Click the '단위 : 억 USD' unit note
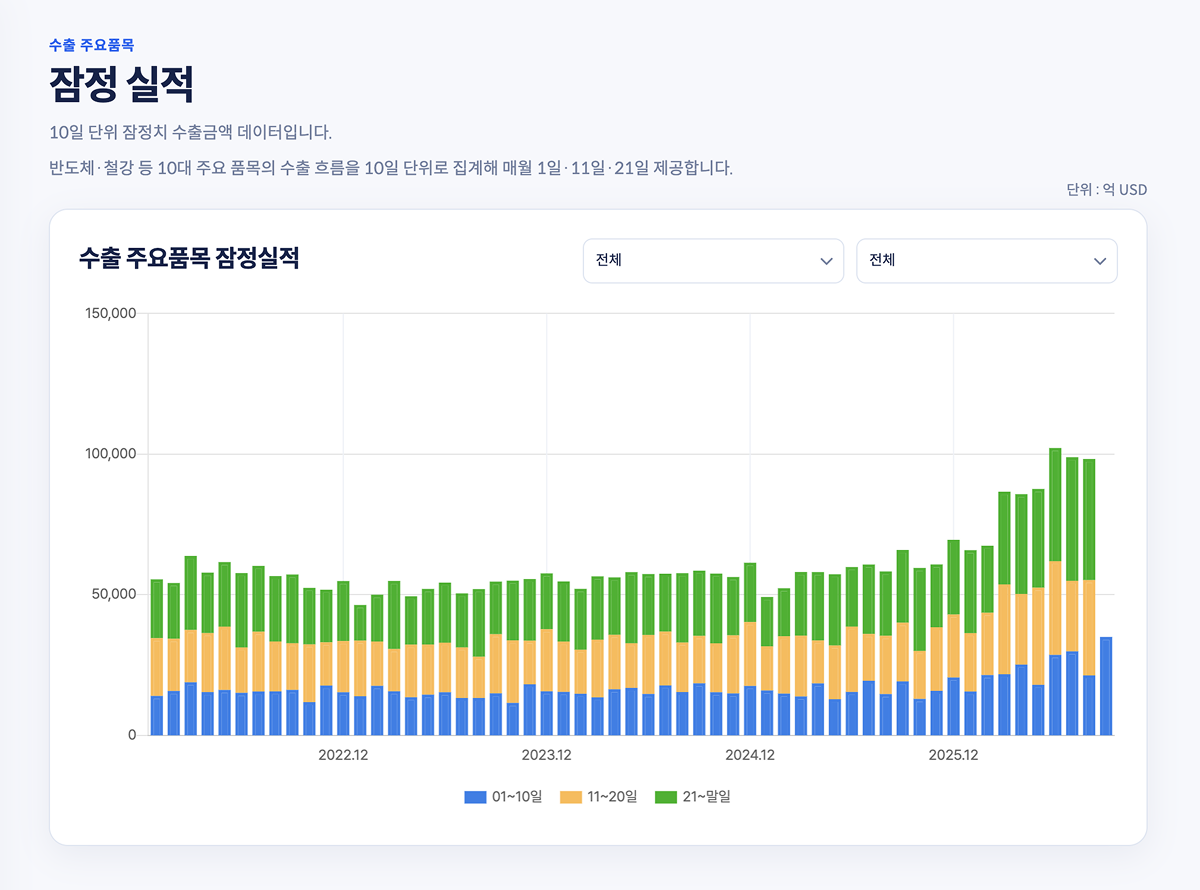Screen dimensions: 1200x890 1107,190
